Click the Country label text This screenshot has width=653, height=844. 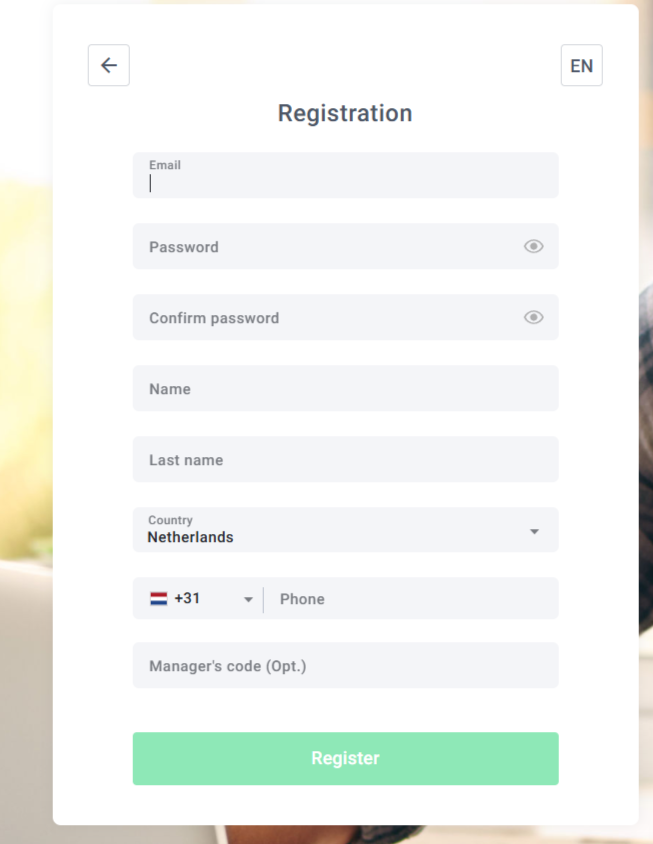click(170, 520)
